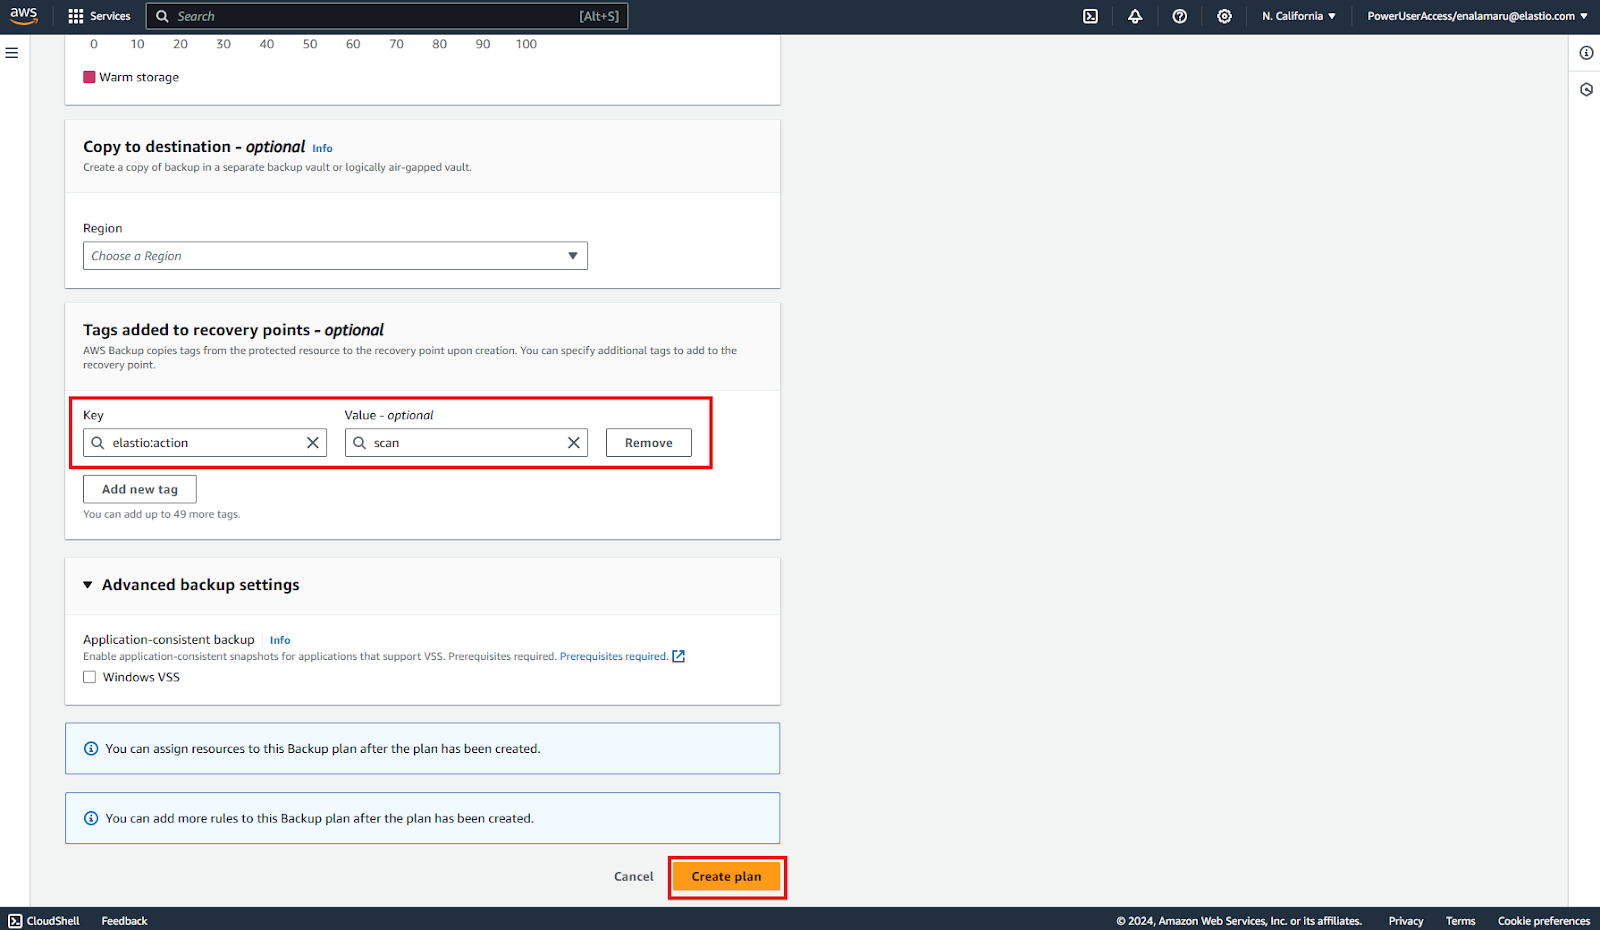Open the PowerUserAccess account menu
The height and width of the screenshot is (930, 1600).
coord(1476,16)
